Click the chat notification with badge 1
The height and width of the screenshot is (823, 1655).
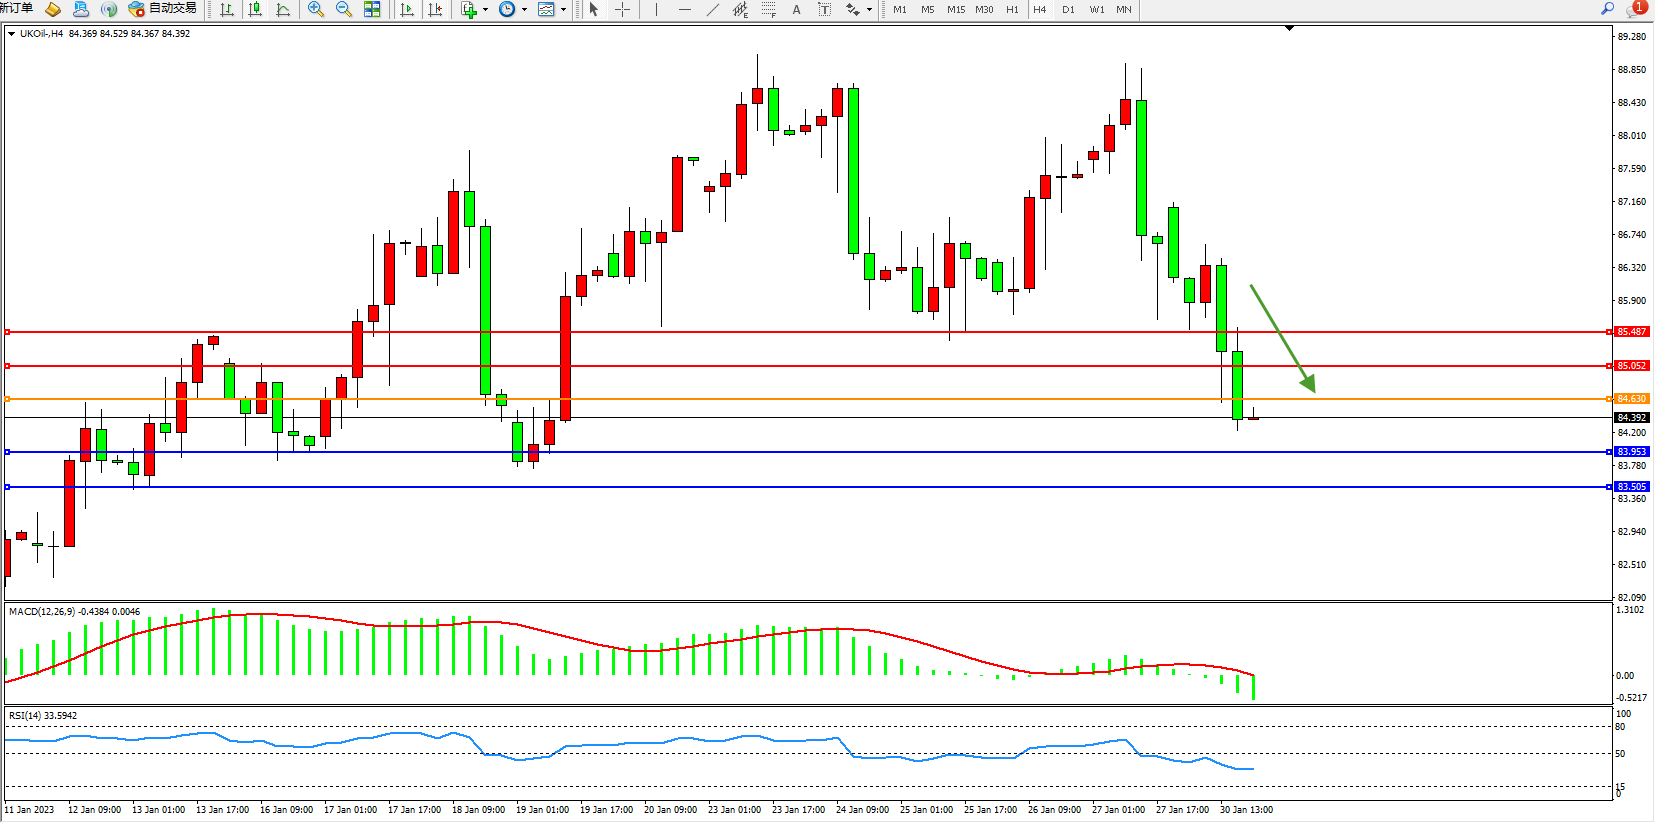tap(1636, 8)
